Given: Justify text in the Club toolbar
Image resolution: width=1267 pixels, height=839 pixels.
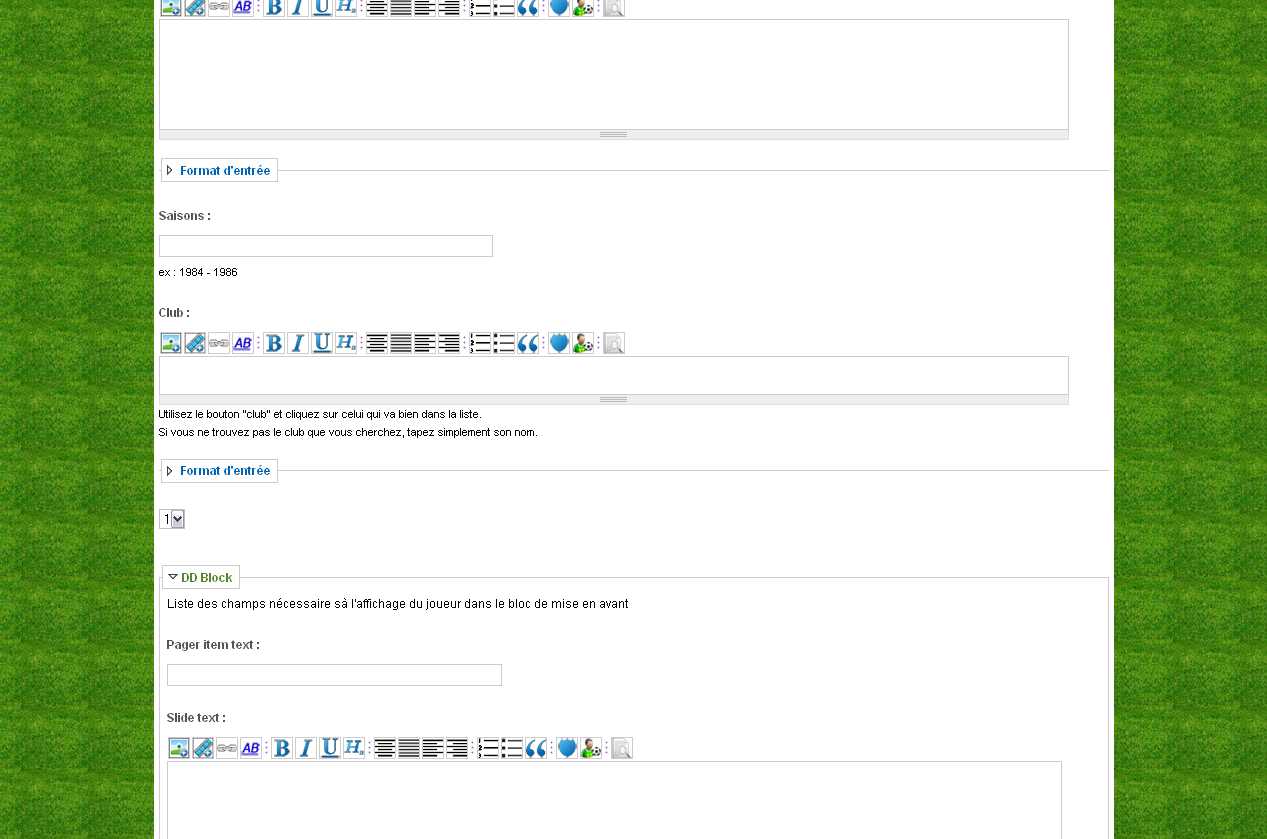Looking at the screenshot, I should tap(401, 343).
